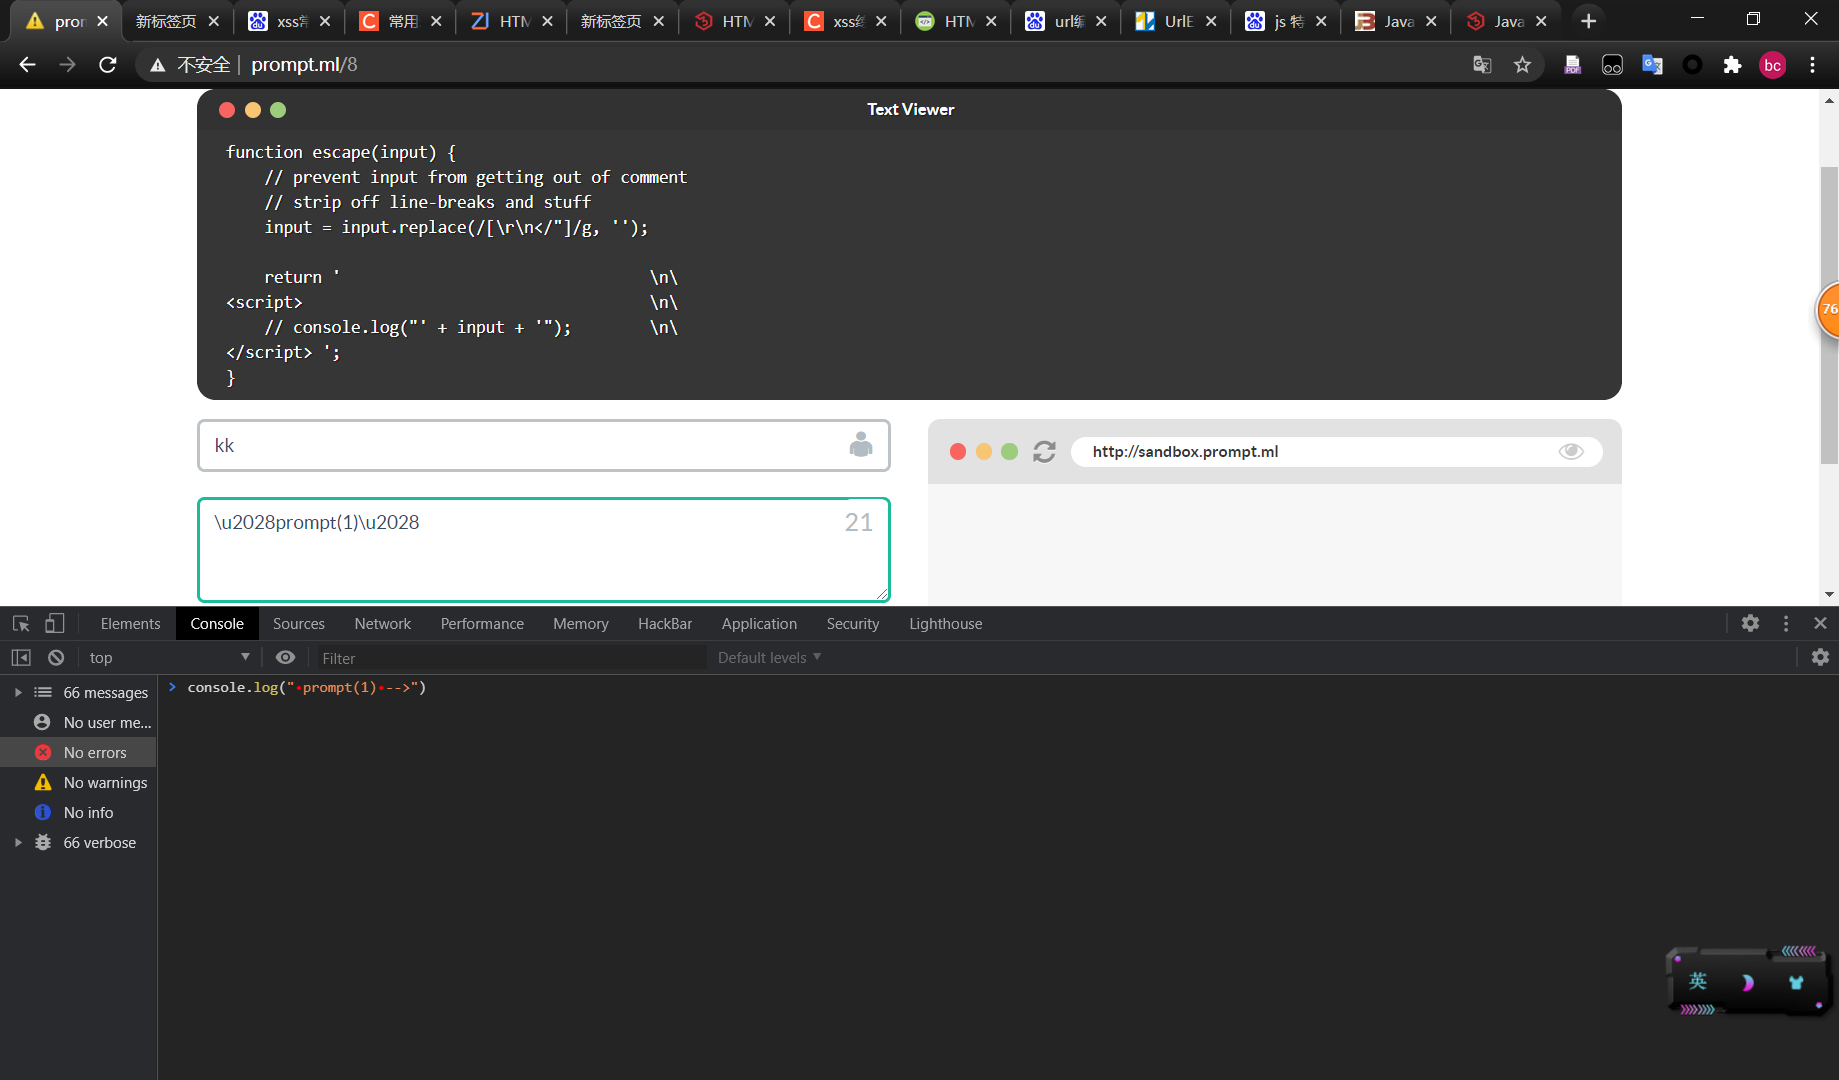
Task: Open the translate page icon in address bar
Action: click(x=1482, y=65)
